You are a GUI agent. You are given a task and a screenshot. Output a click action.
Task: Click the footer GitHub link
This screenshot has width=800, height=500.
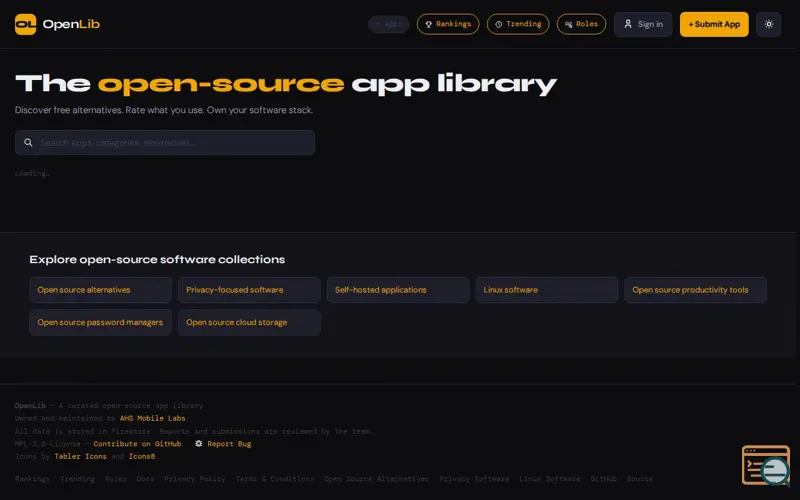tap(604, 479)
